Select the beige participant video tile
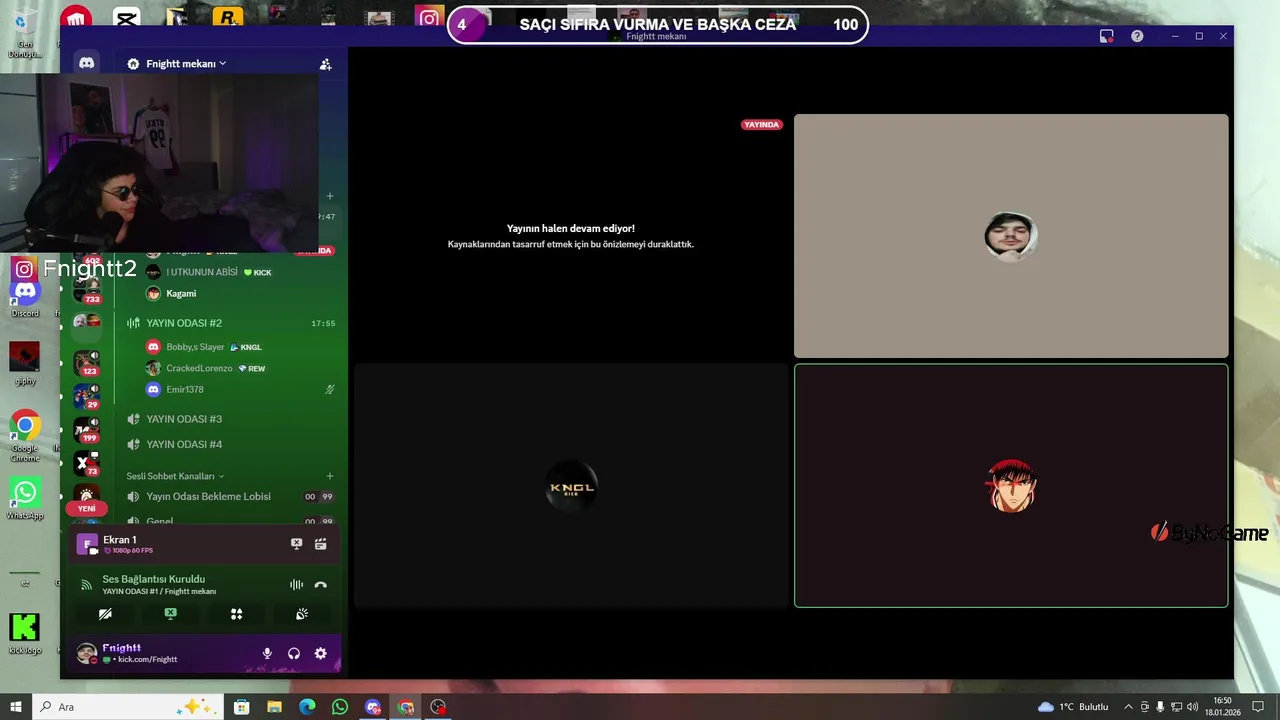 (x=1011, y=236)
